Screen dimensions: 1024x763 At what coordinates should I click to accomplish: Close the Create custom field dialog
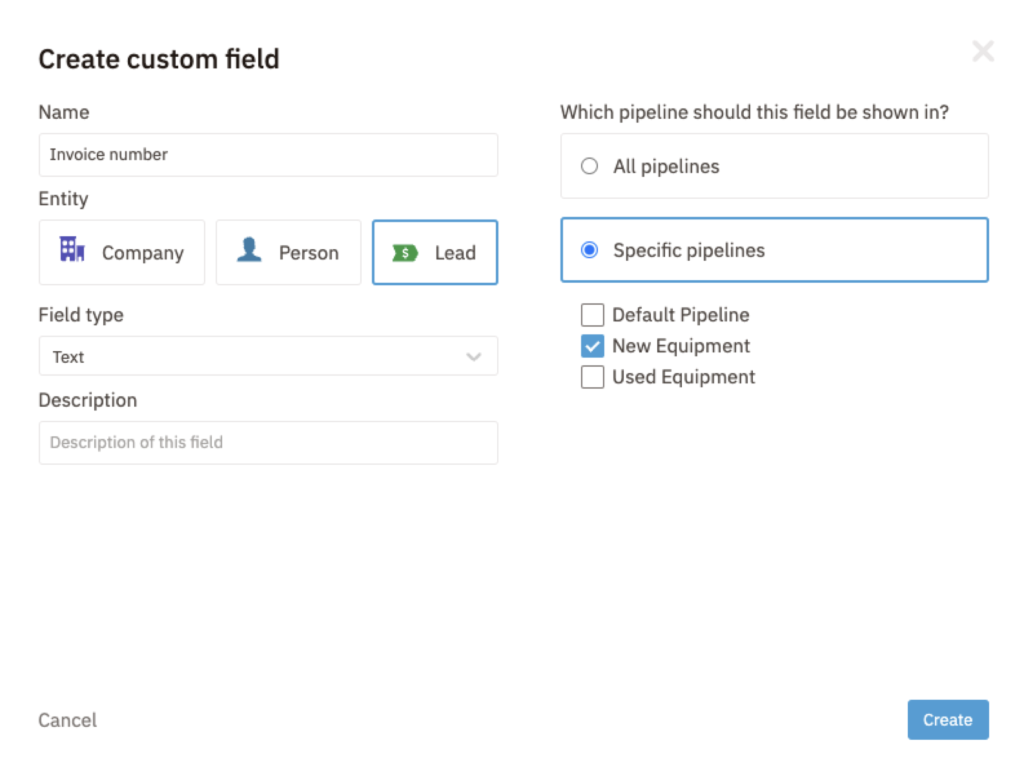pyautogui.click(x=983, y=51)
